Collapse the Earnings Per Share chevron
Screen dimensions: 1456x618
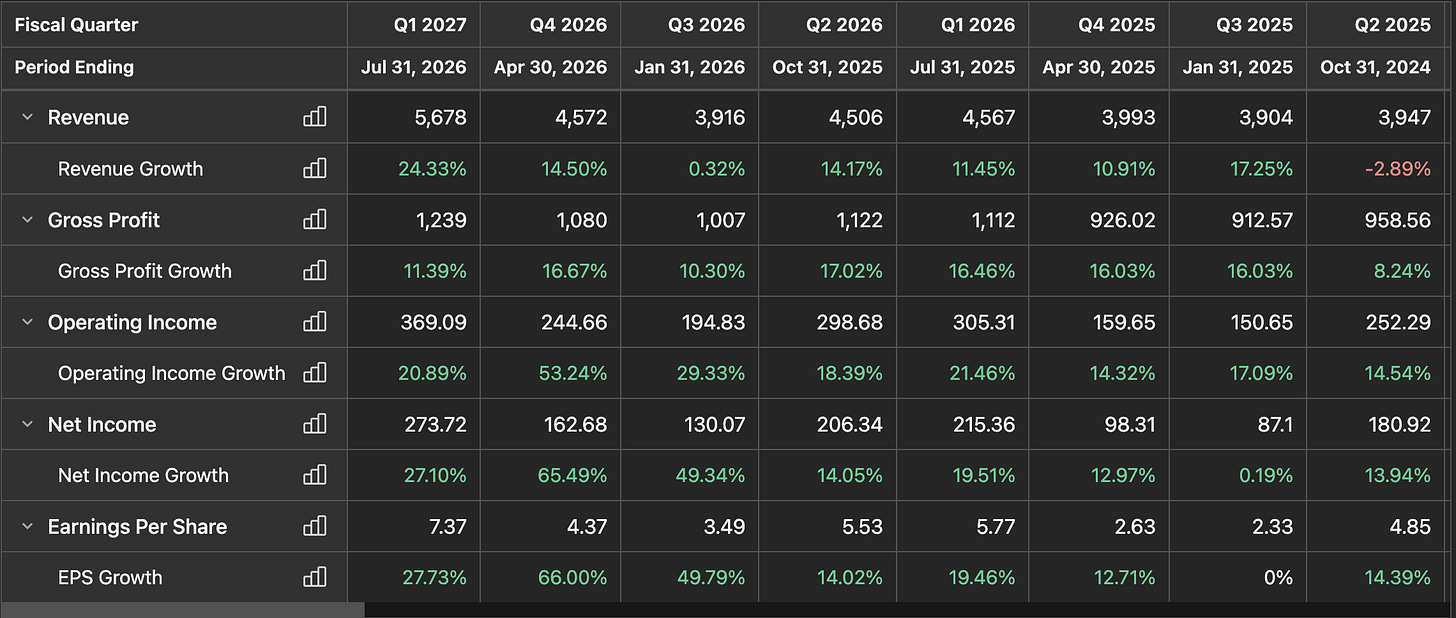[27, 526]
